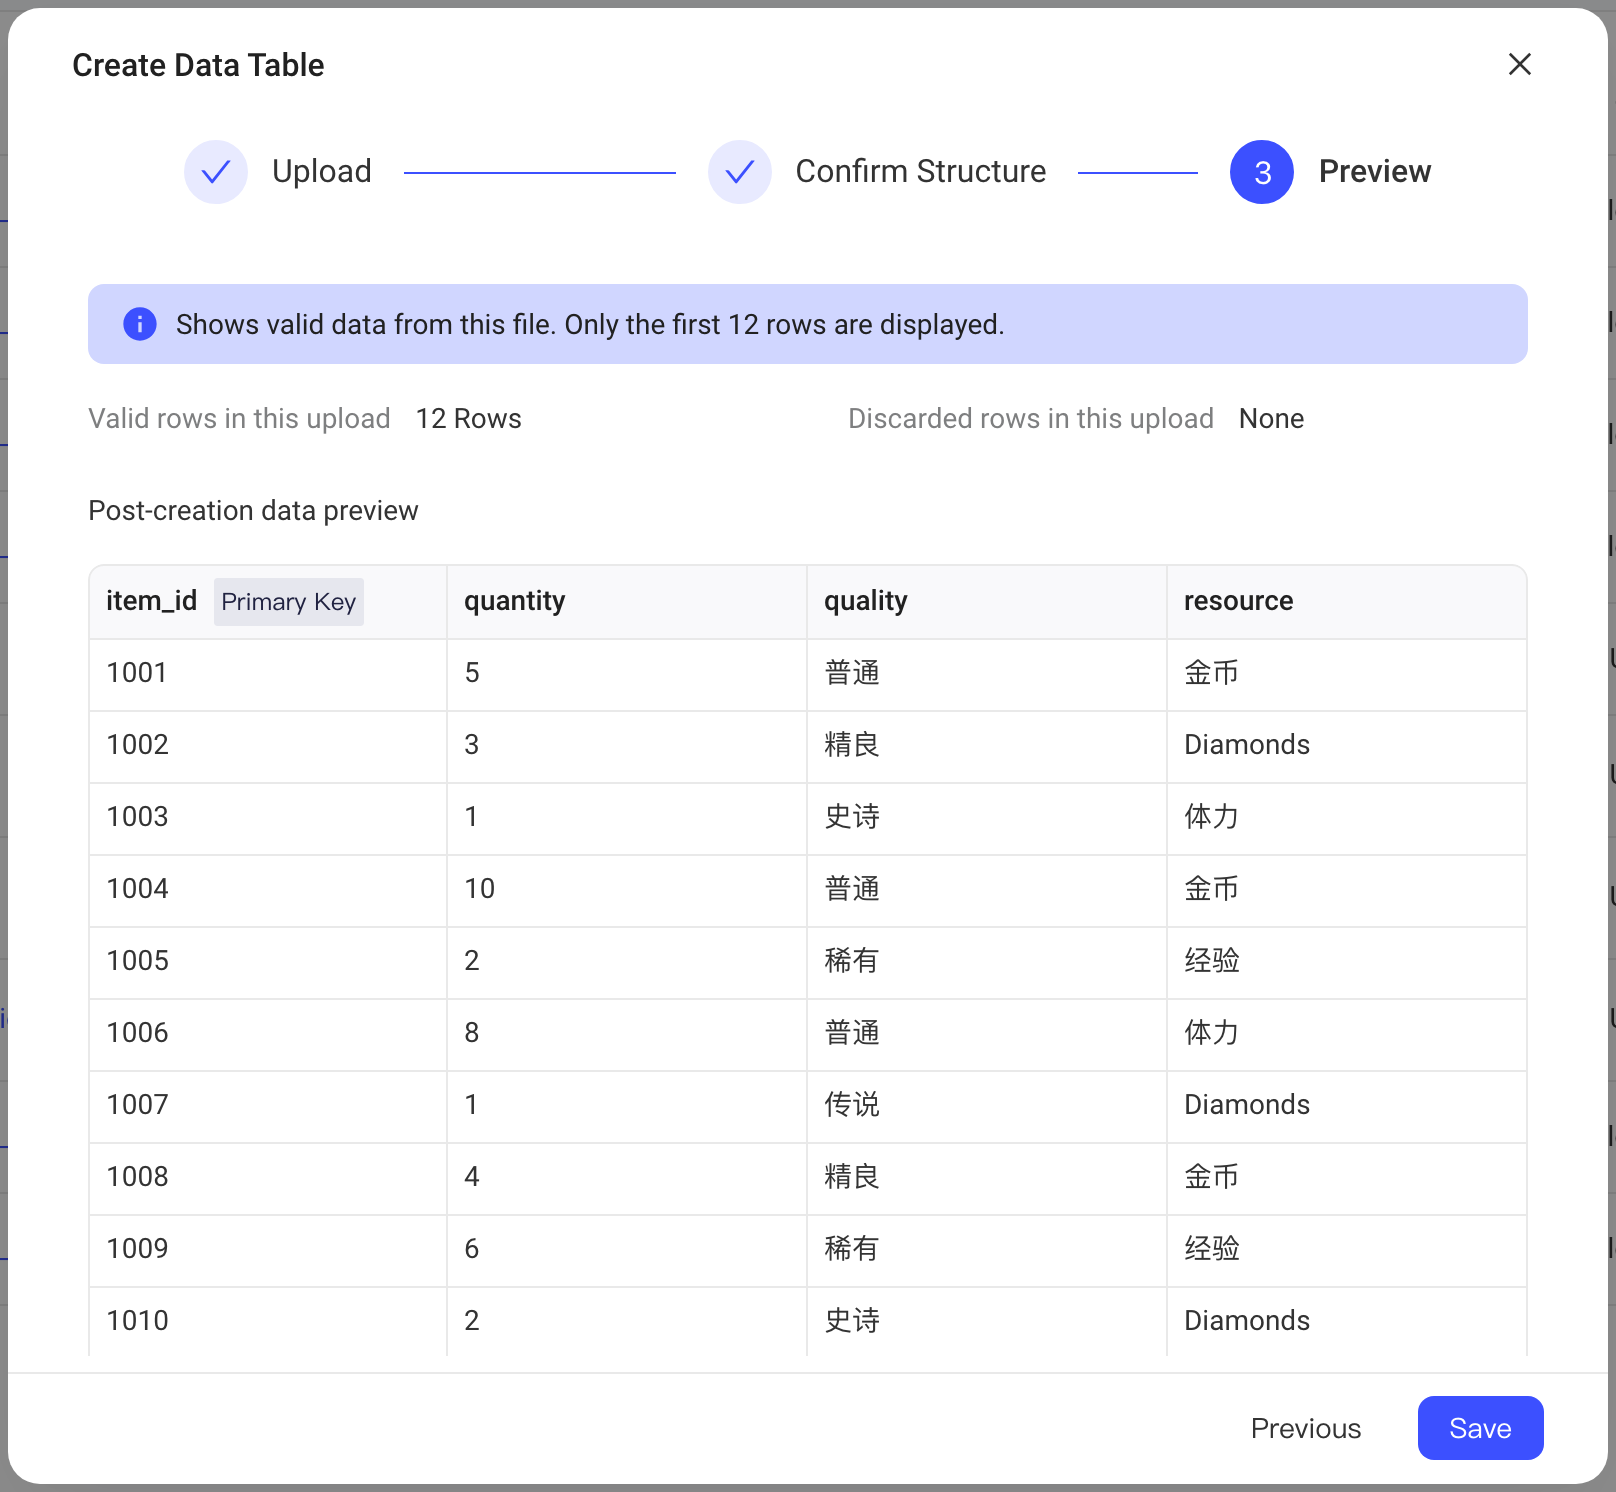Click resource 体力 in row 1006

[x=1347, y=1035]
